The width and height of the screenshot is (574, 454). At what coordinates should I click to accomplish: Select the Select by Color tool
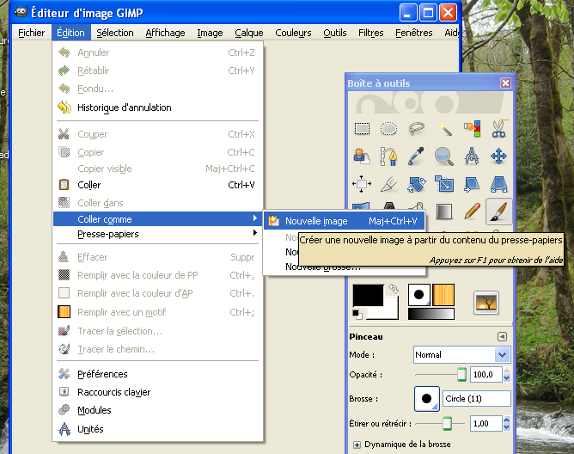pyautogui.click(x=472, y=129)
